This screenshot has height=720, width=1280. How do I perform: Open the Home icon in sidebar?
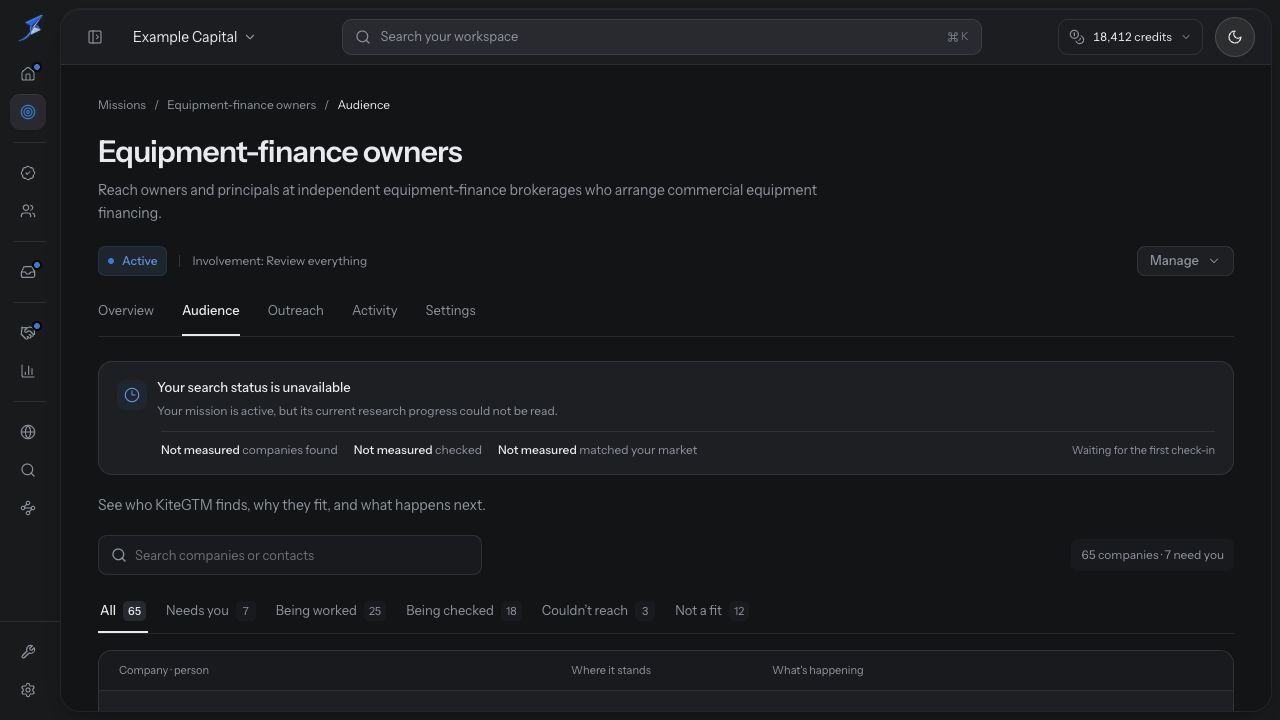(x=28, y=73)
